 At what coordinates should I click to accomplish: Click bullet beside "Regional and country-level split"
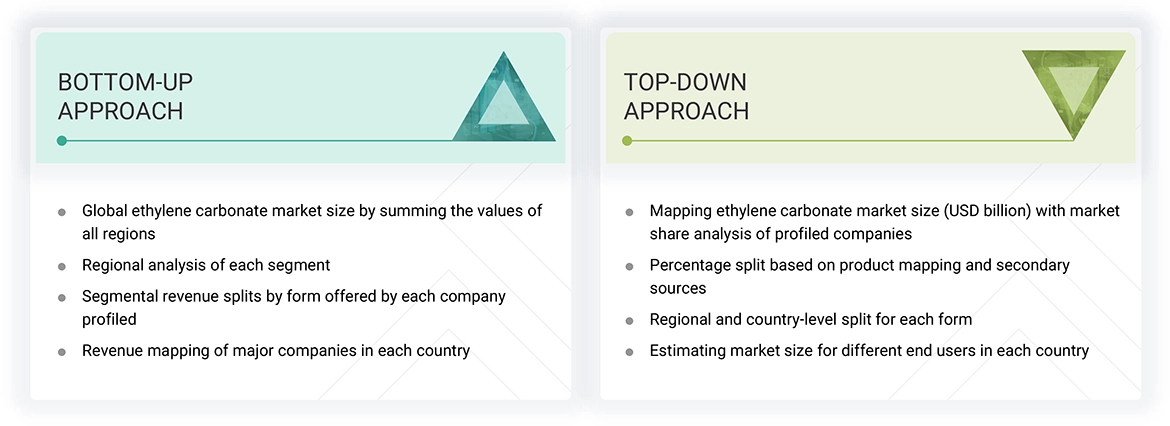tap(629, 320)
